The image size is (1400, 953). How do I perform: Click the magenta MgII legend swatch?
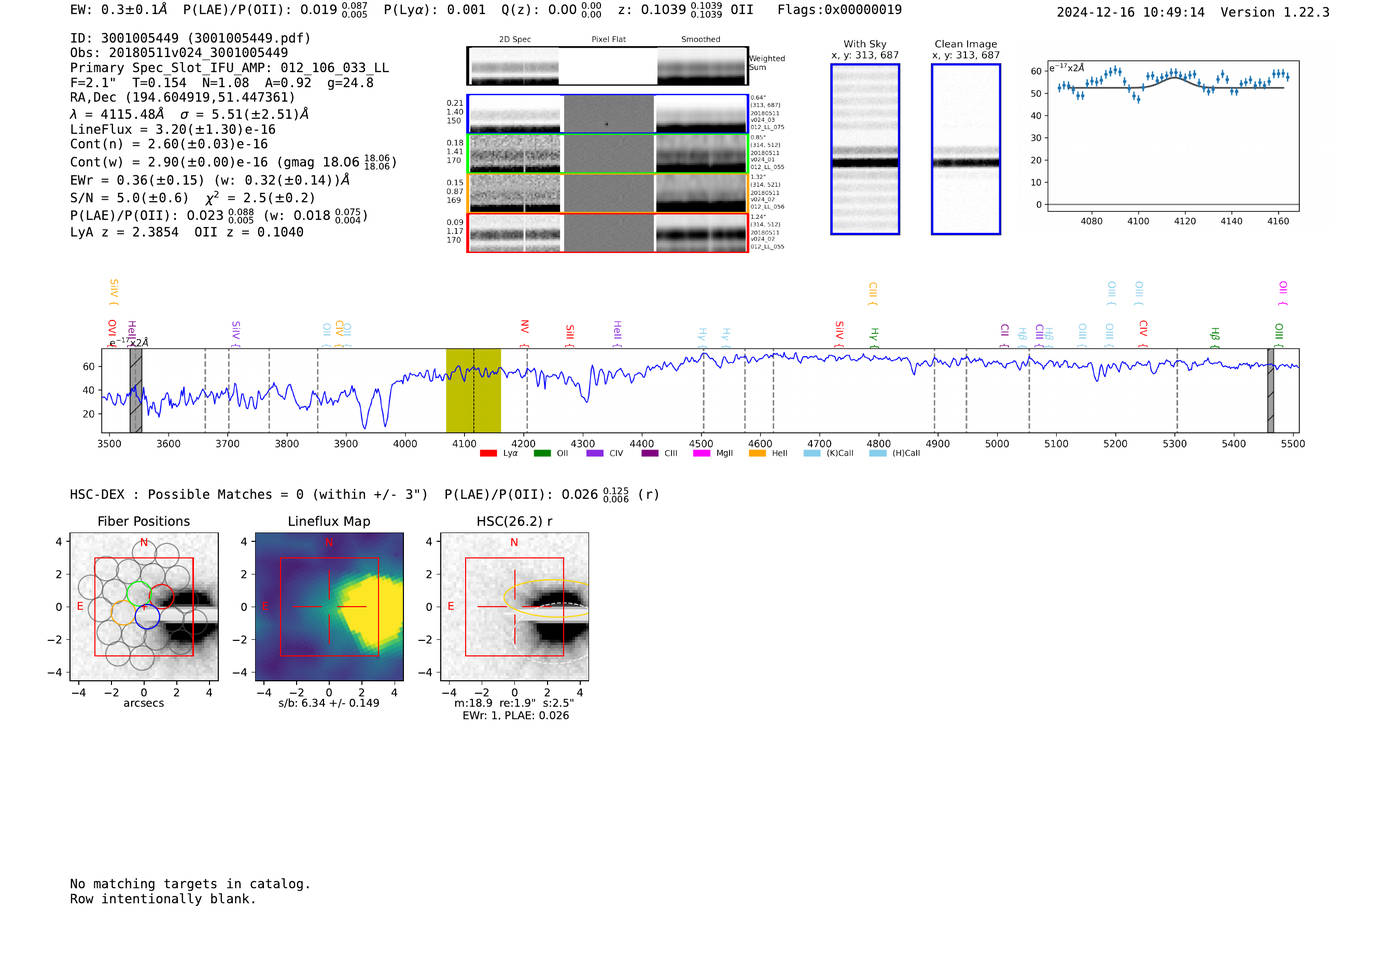[x=701, y=453]
